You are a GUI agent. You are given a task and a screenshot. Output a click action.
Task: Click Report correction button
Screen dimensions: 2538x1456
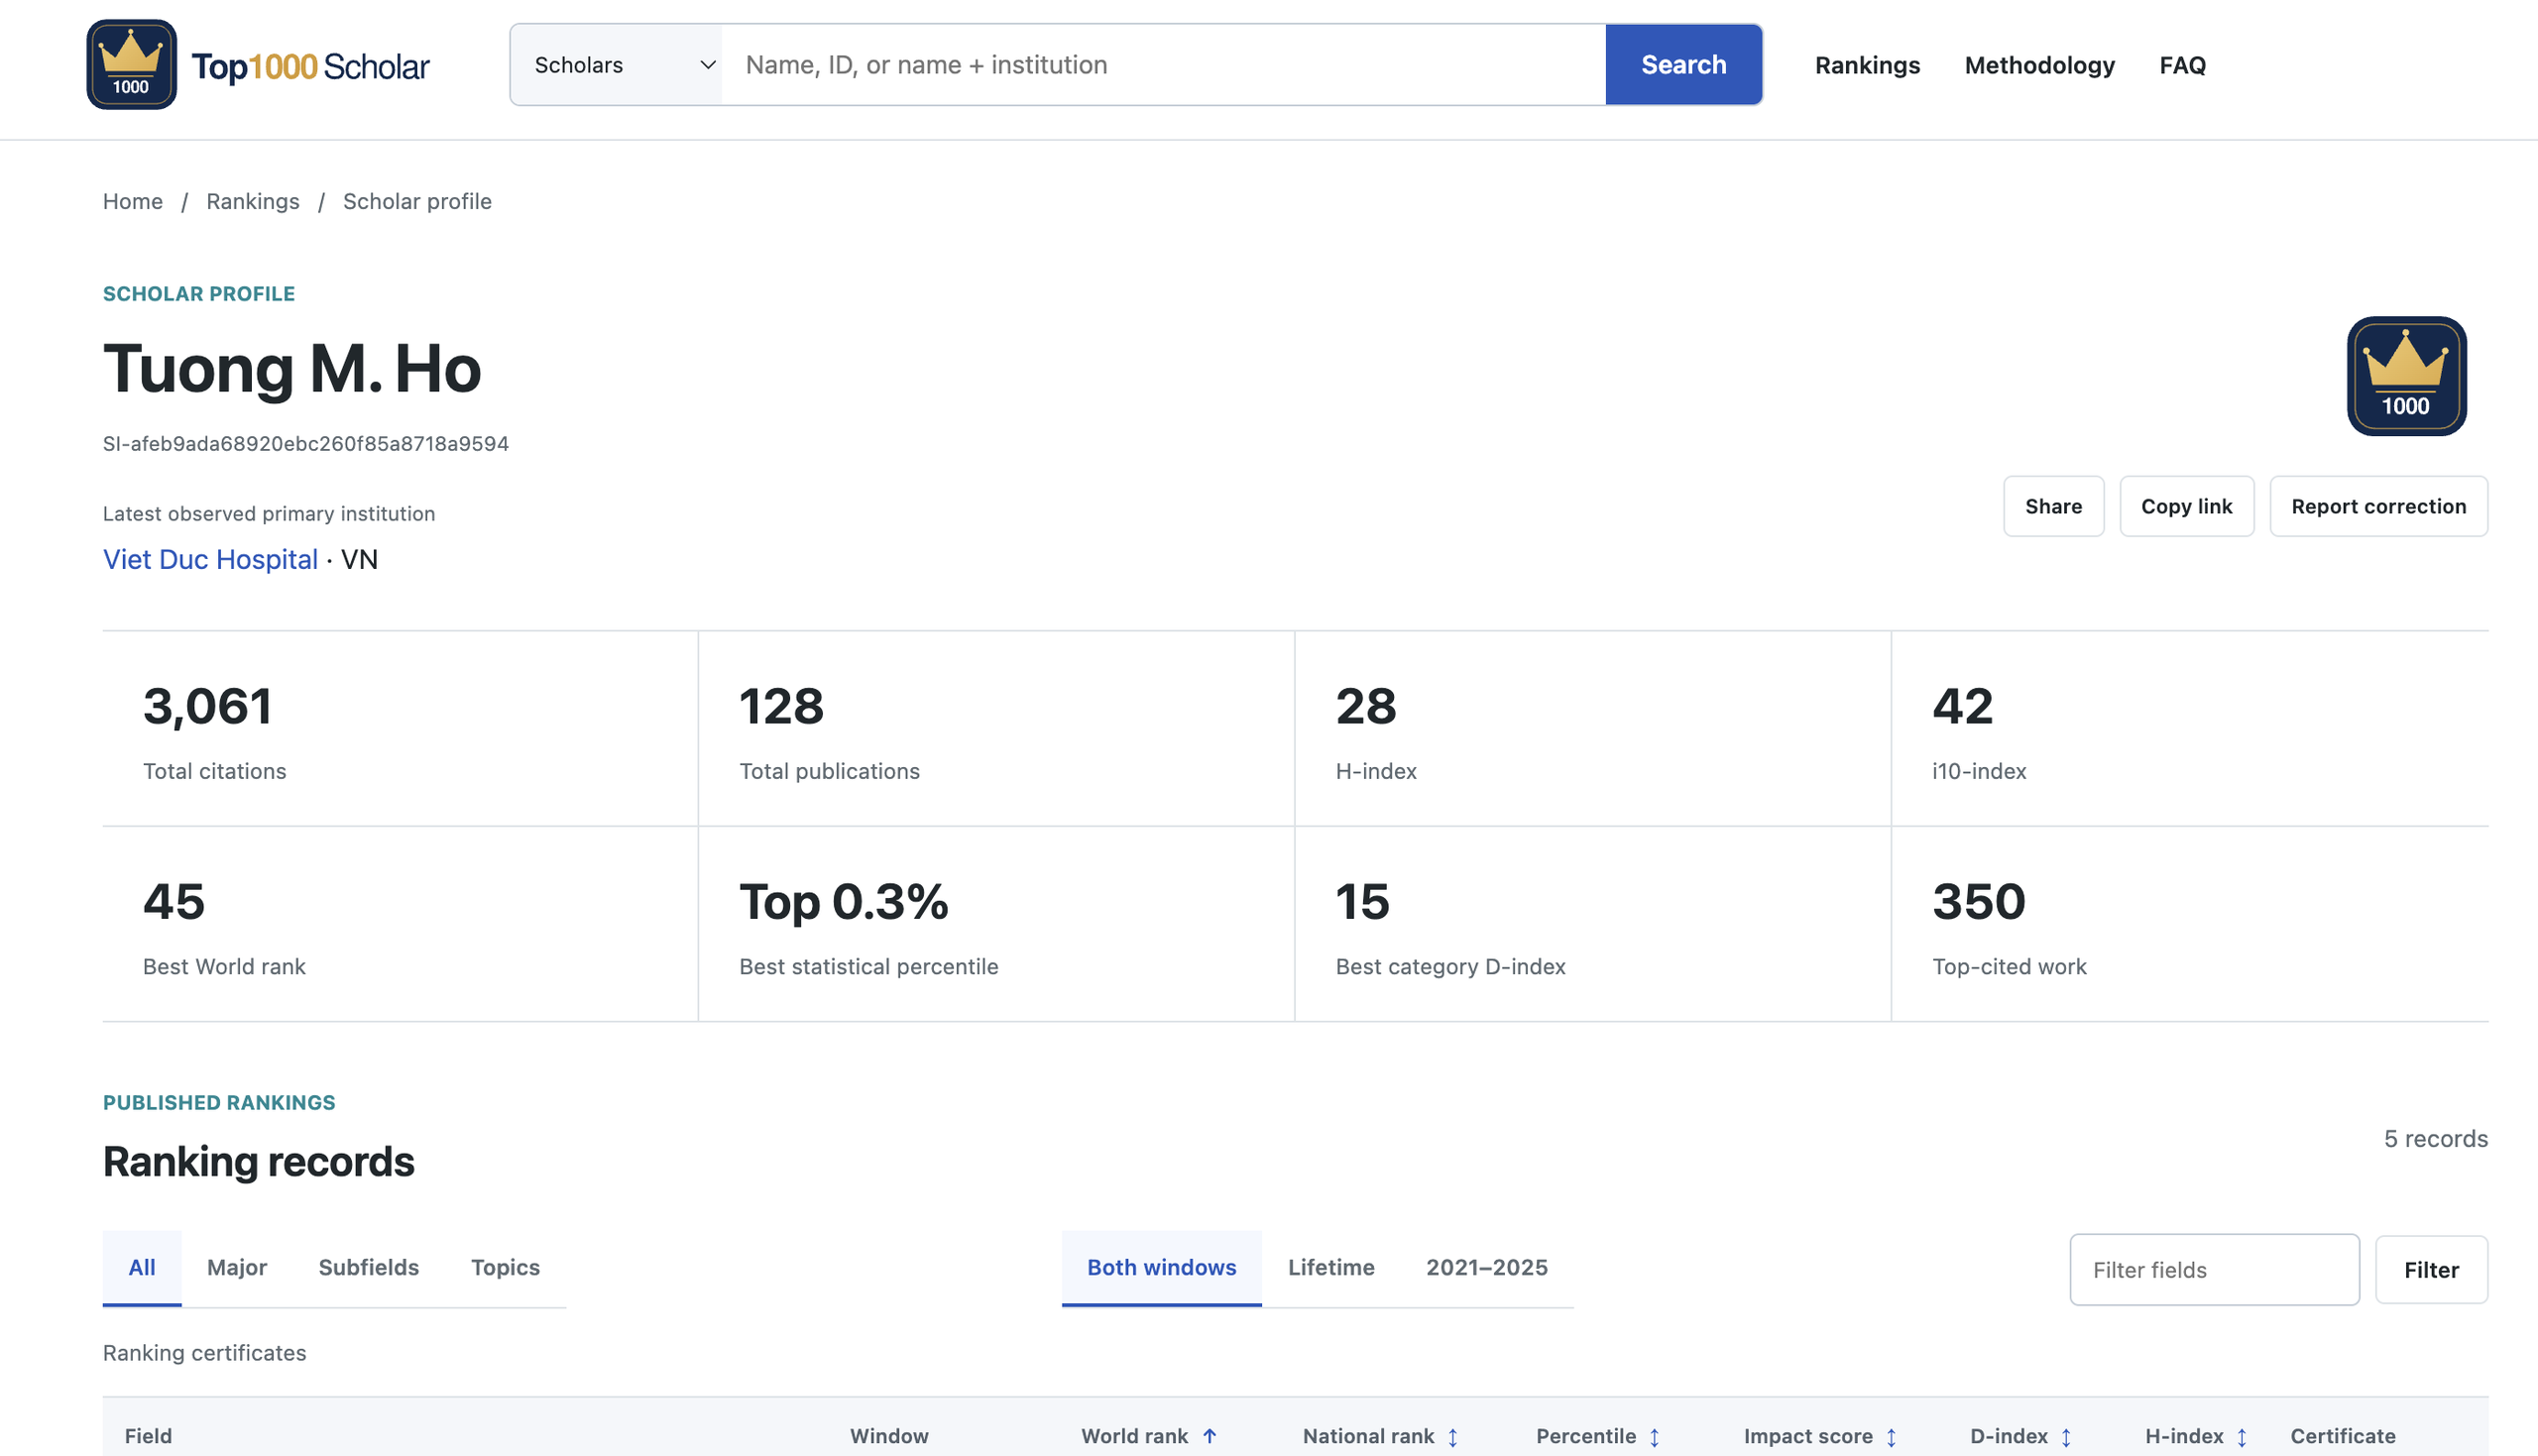(2378, 506)
